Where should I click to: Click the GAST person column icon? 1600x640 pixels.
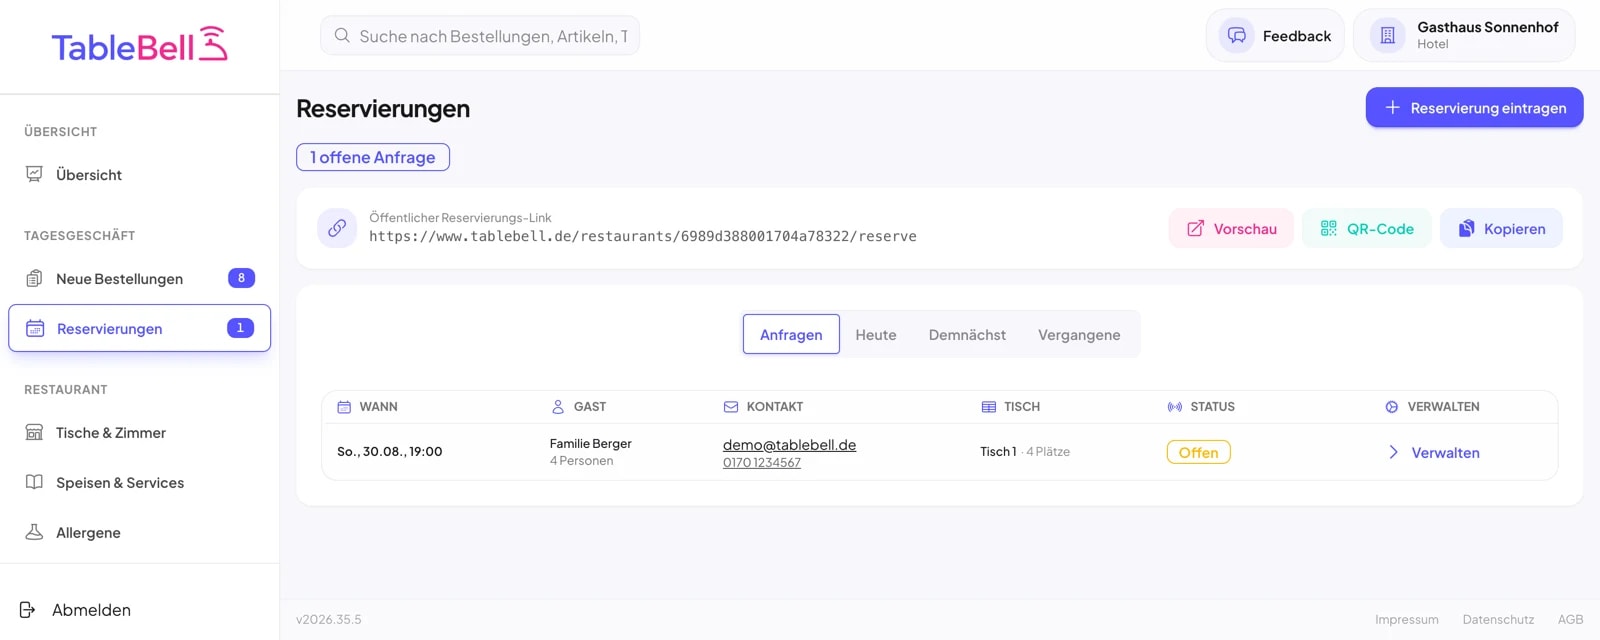coord(558,407)
